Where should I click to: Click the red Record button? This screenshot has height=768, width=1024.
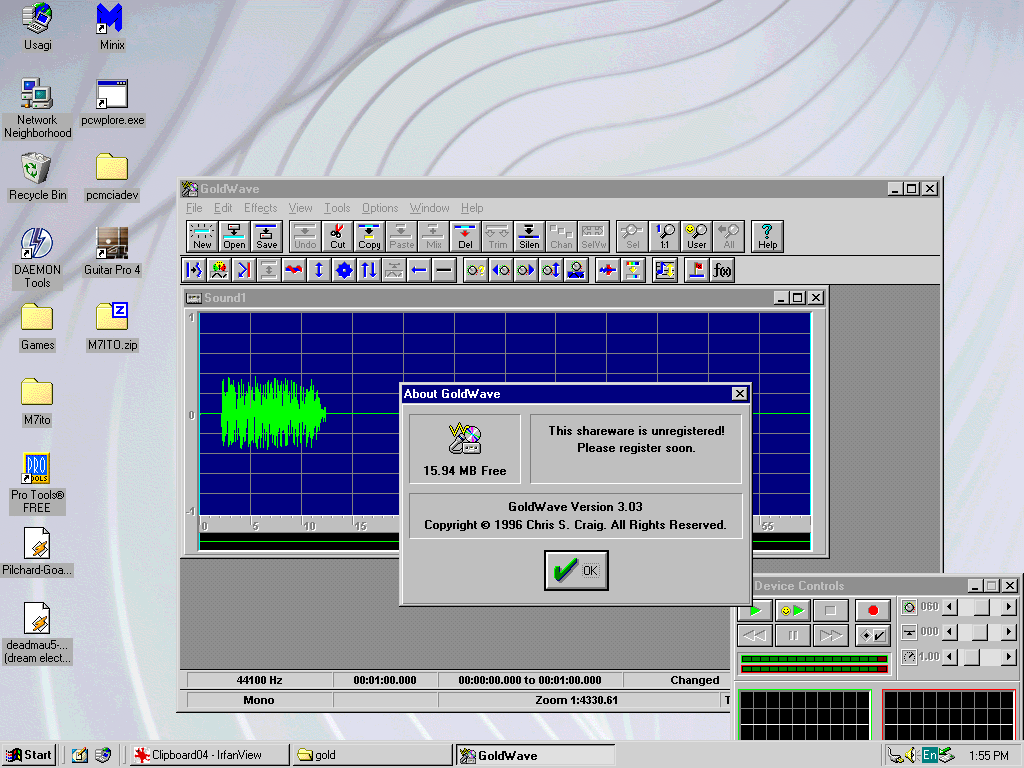pyautogui.click(x=873, y=611)
